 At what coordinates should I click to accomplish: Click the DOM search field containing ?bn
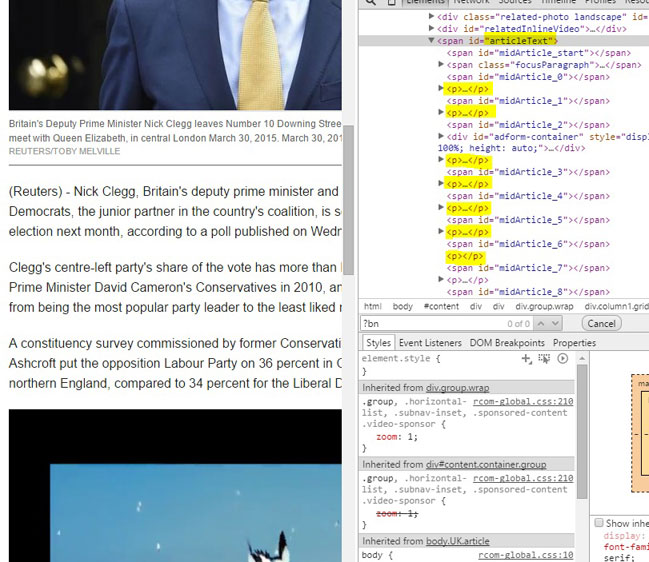(434, 323)
